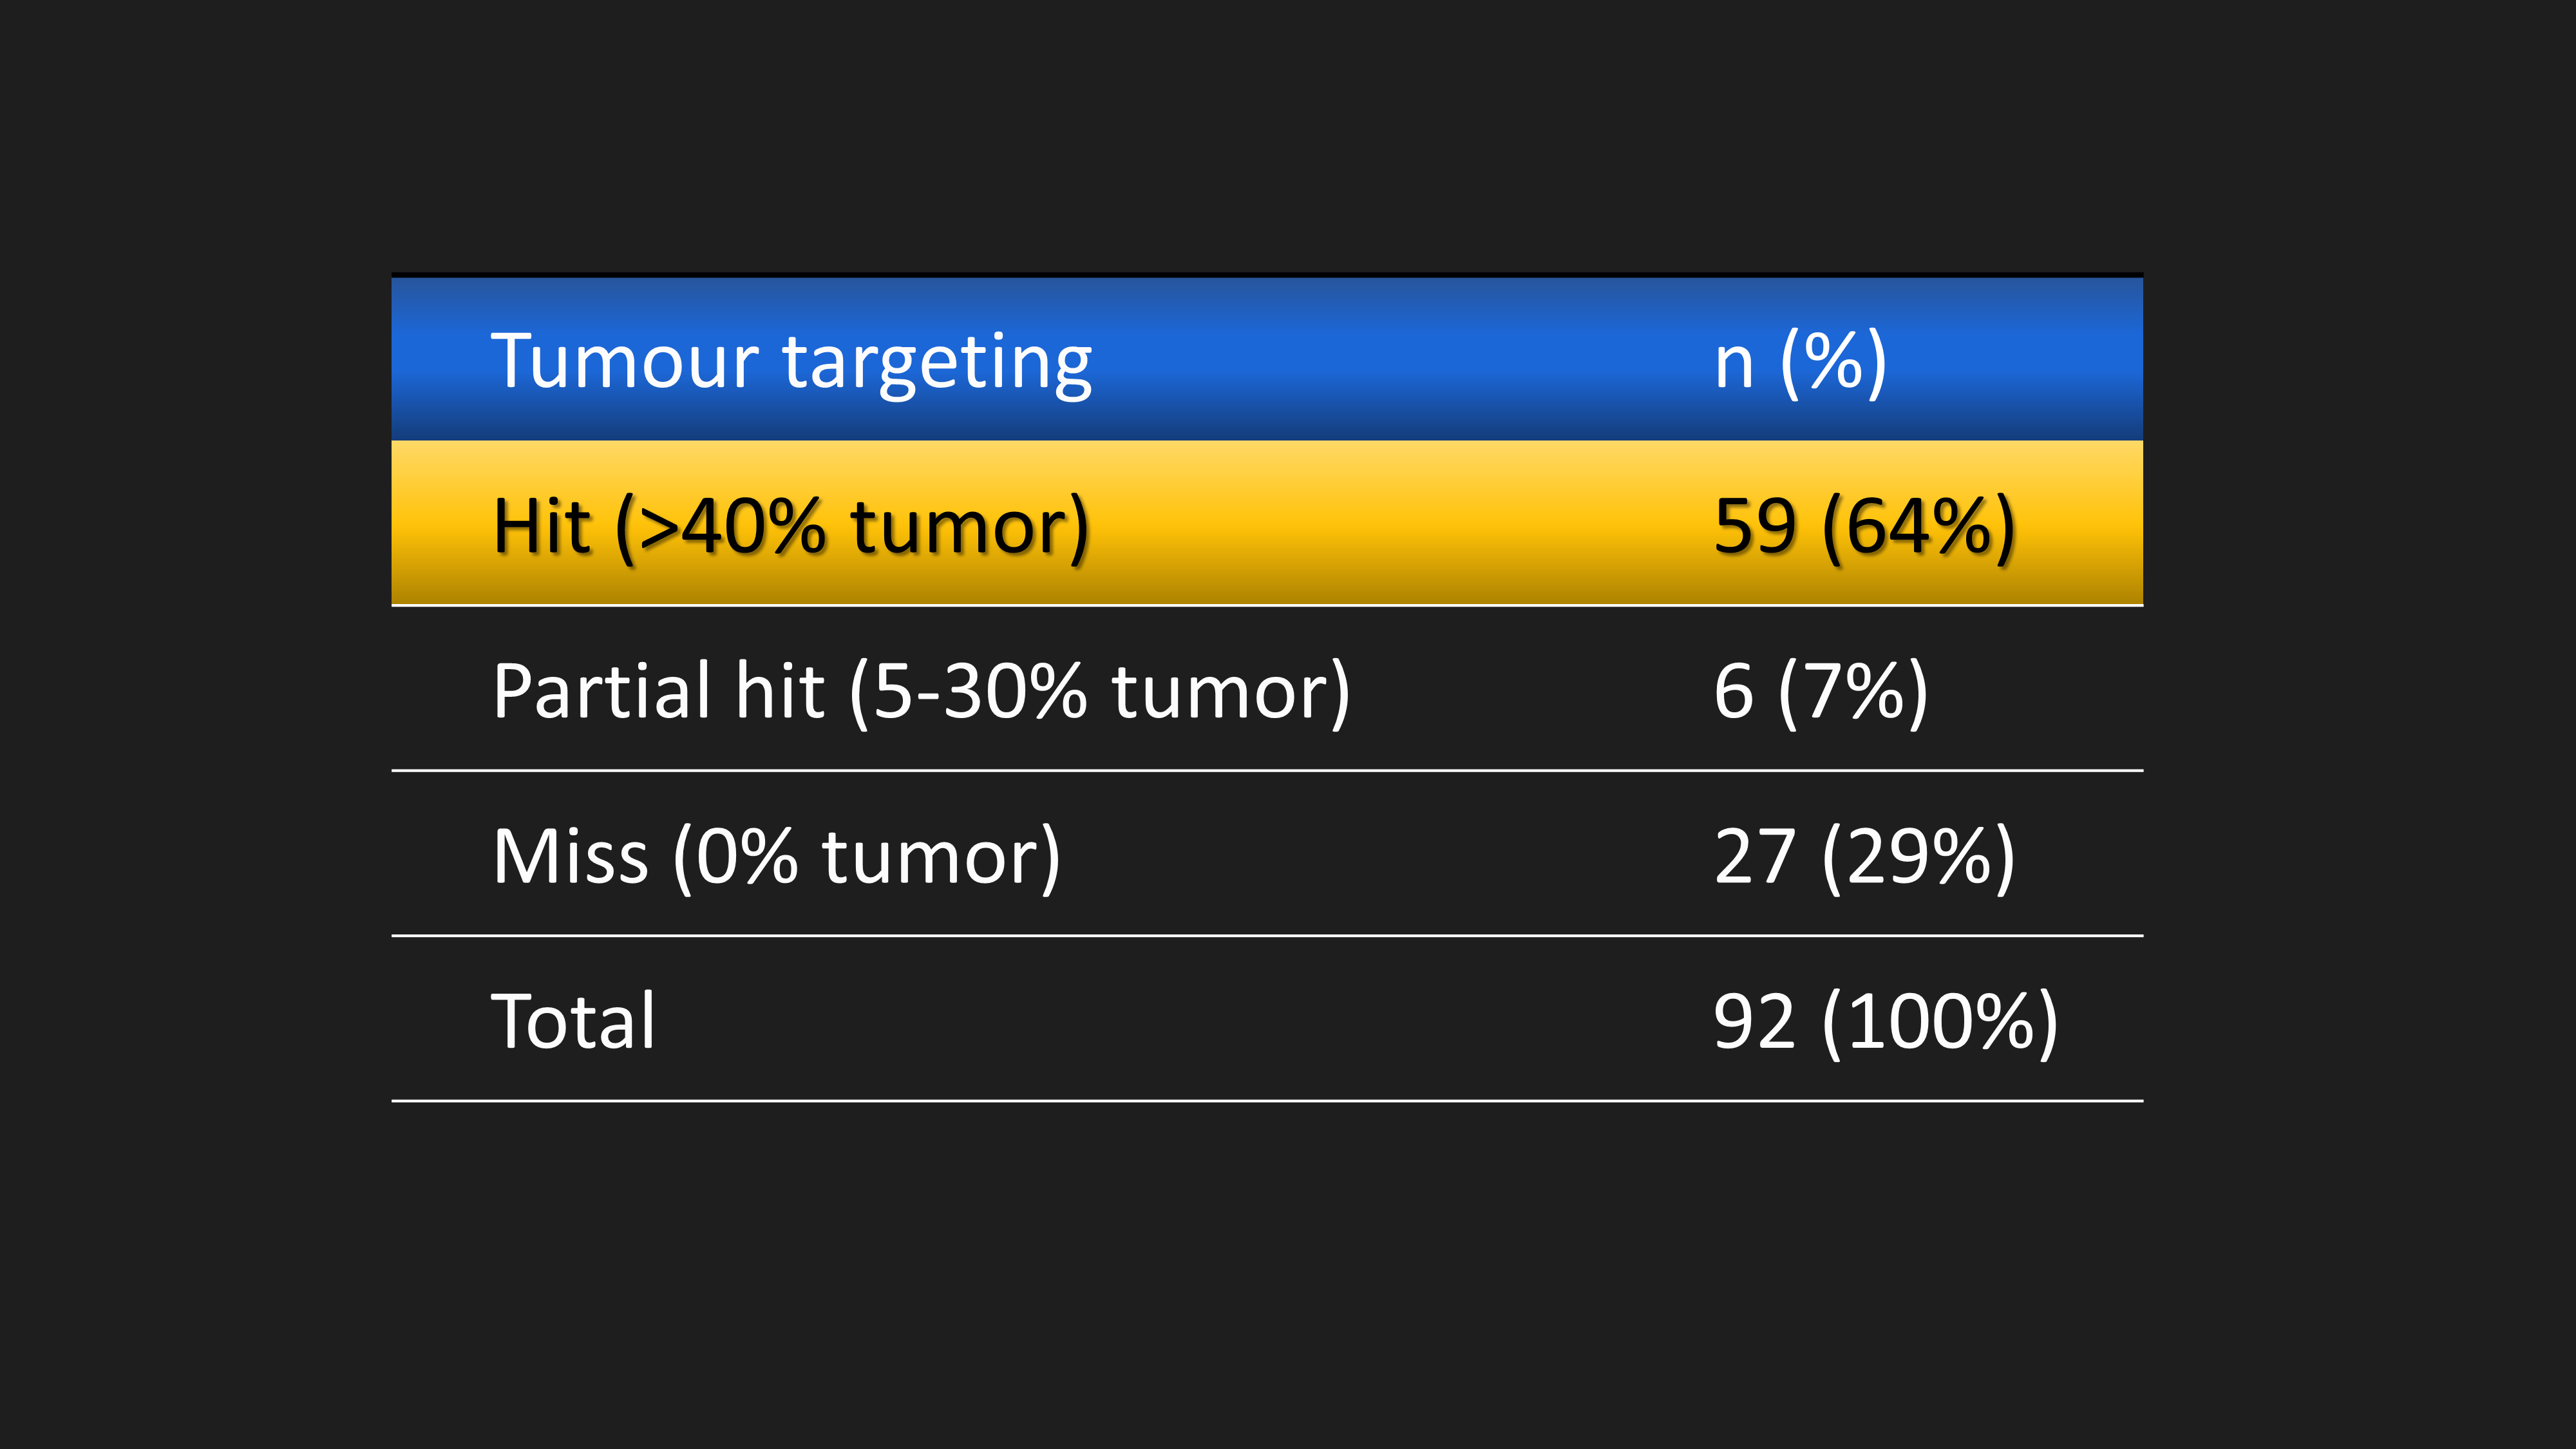The image size is (2576, 1449).
Task: Click the "Partial hit (5-30% tumor)" label
Action: pyautogui.click(x=920, y=692)
